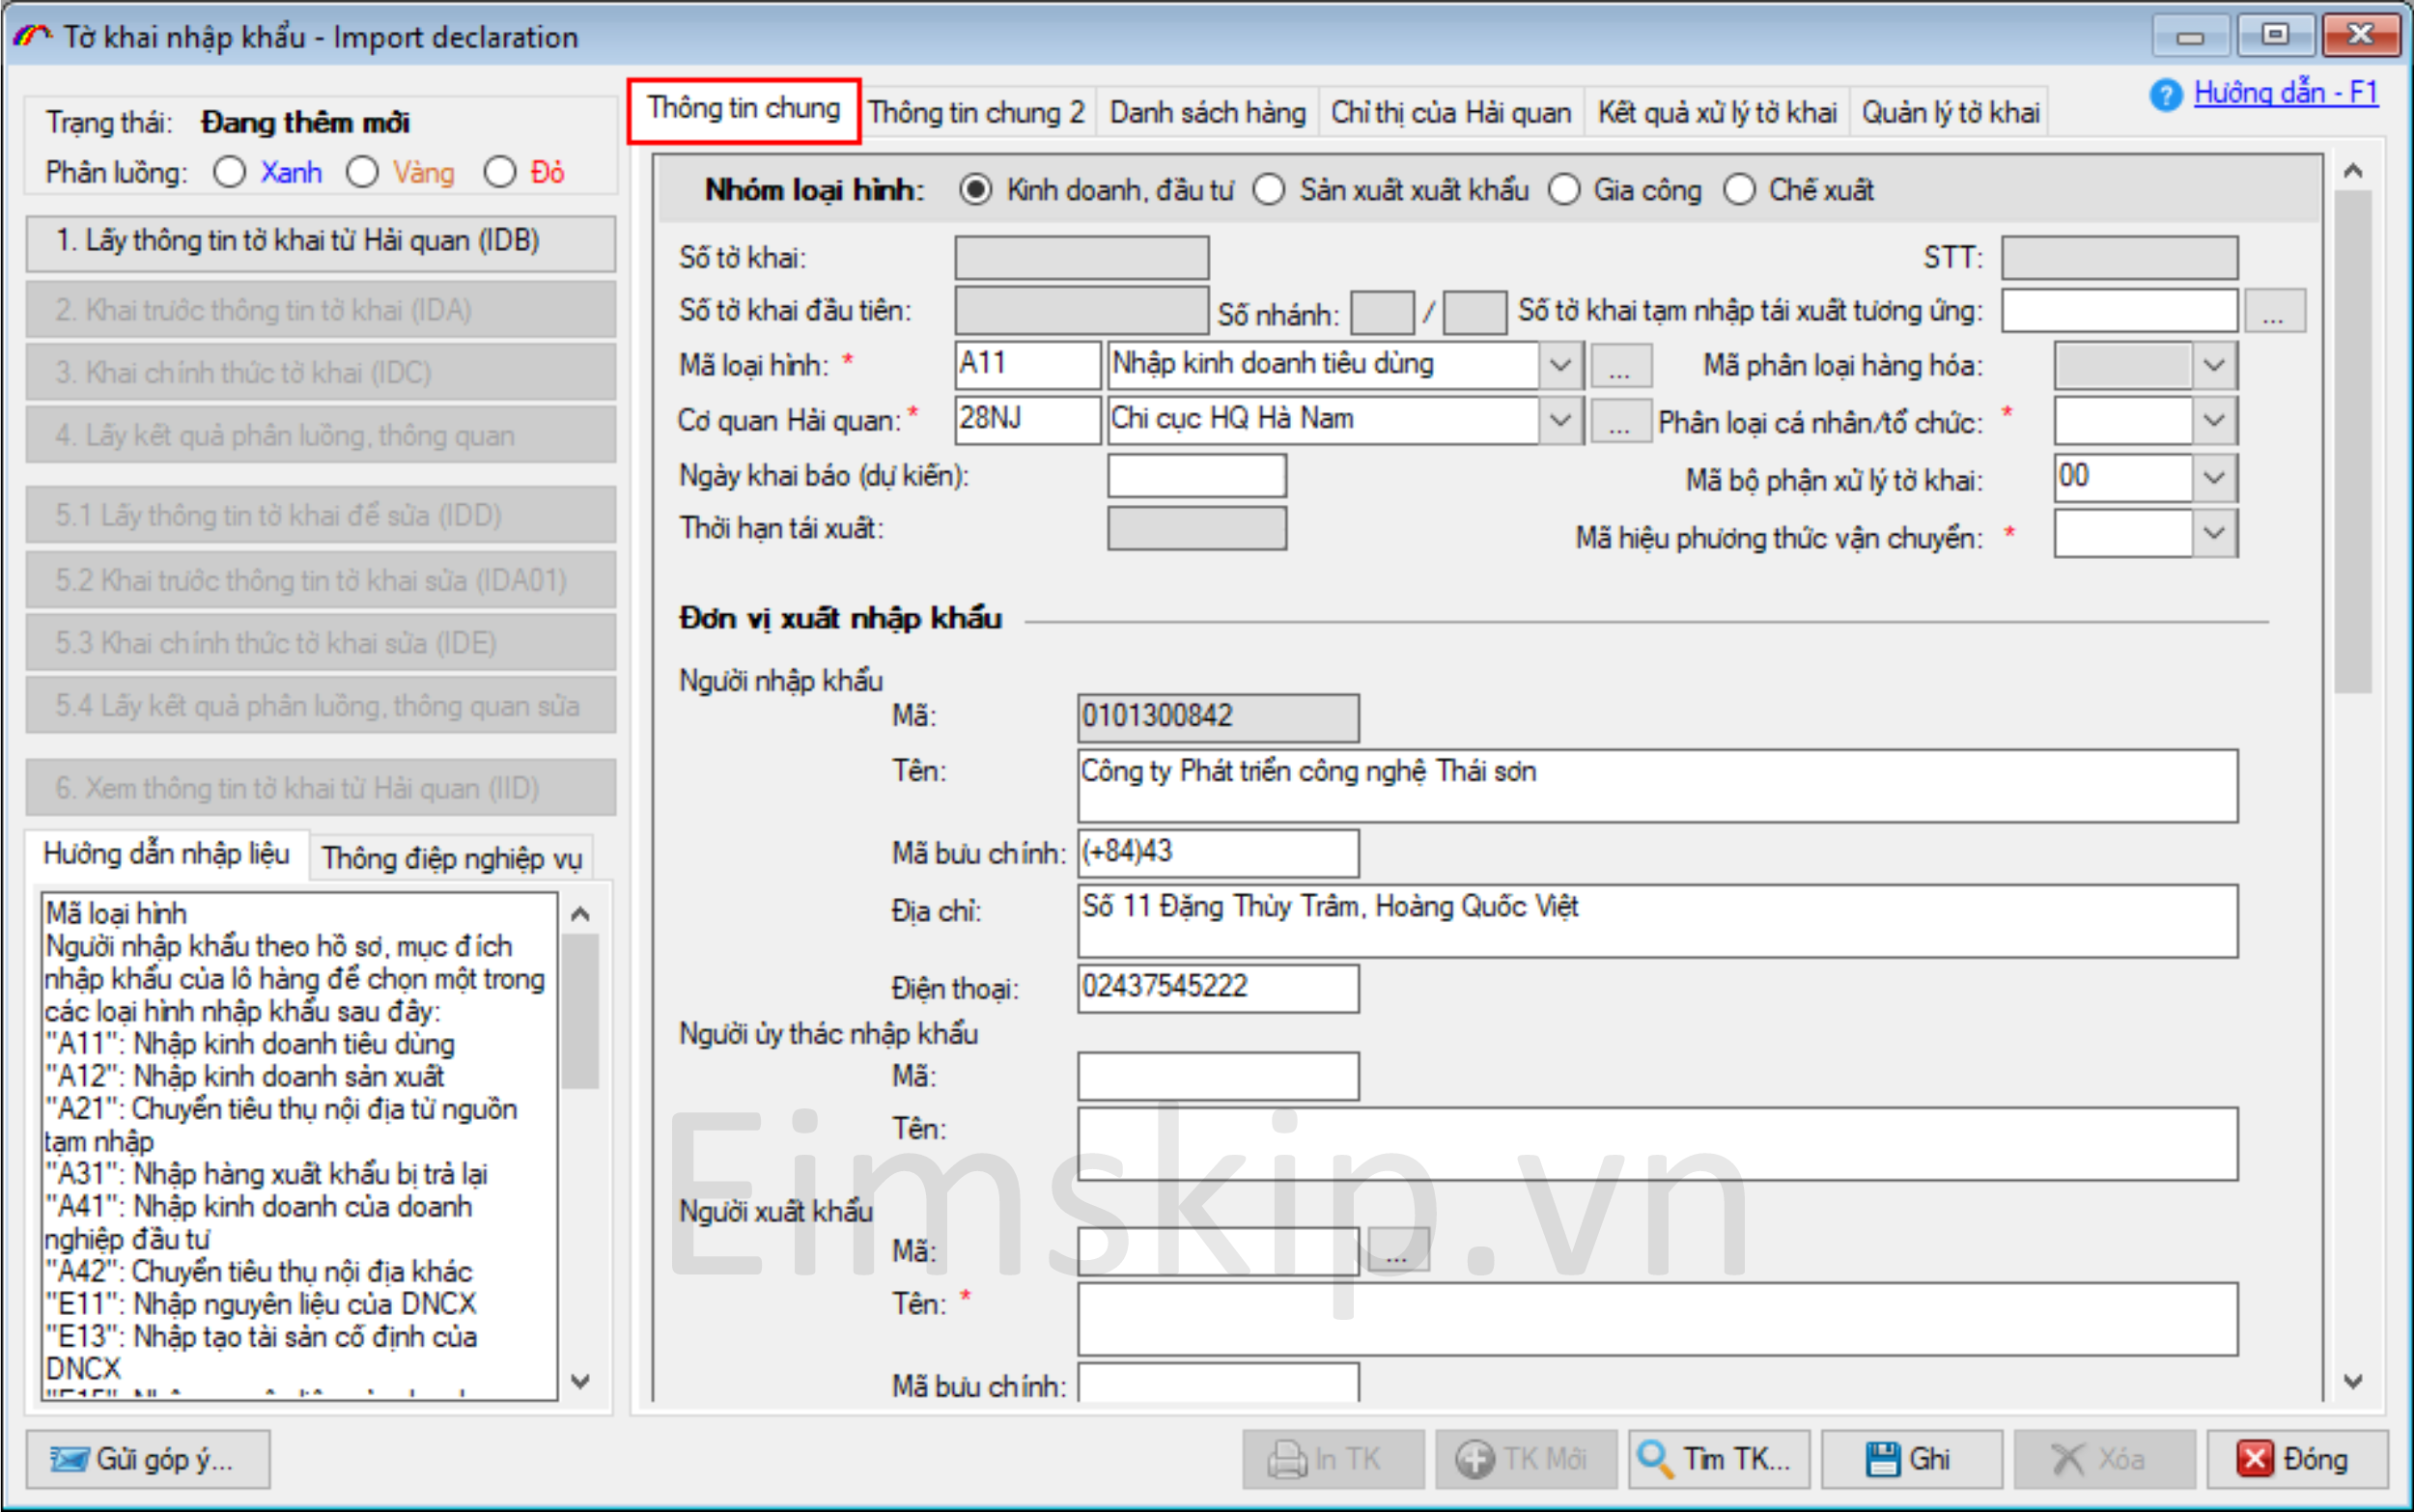Select the Gia công radio option

(x=1564, y=190)
